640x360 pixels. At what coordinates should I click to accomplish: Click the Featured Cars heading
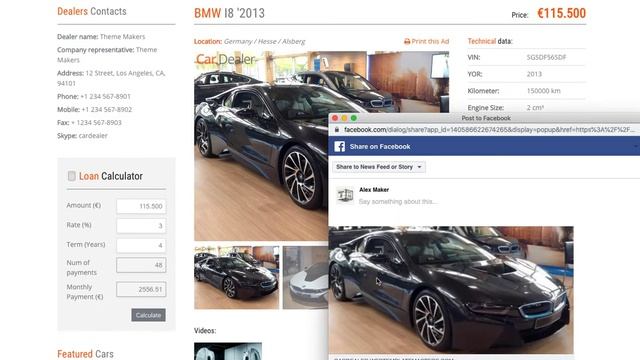click(85, 354)
